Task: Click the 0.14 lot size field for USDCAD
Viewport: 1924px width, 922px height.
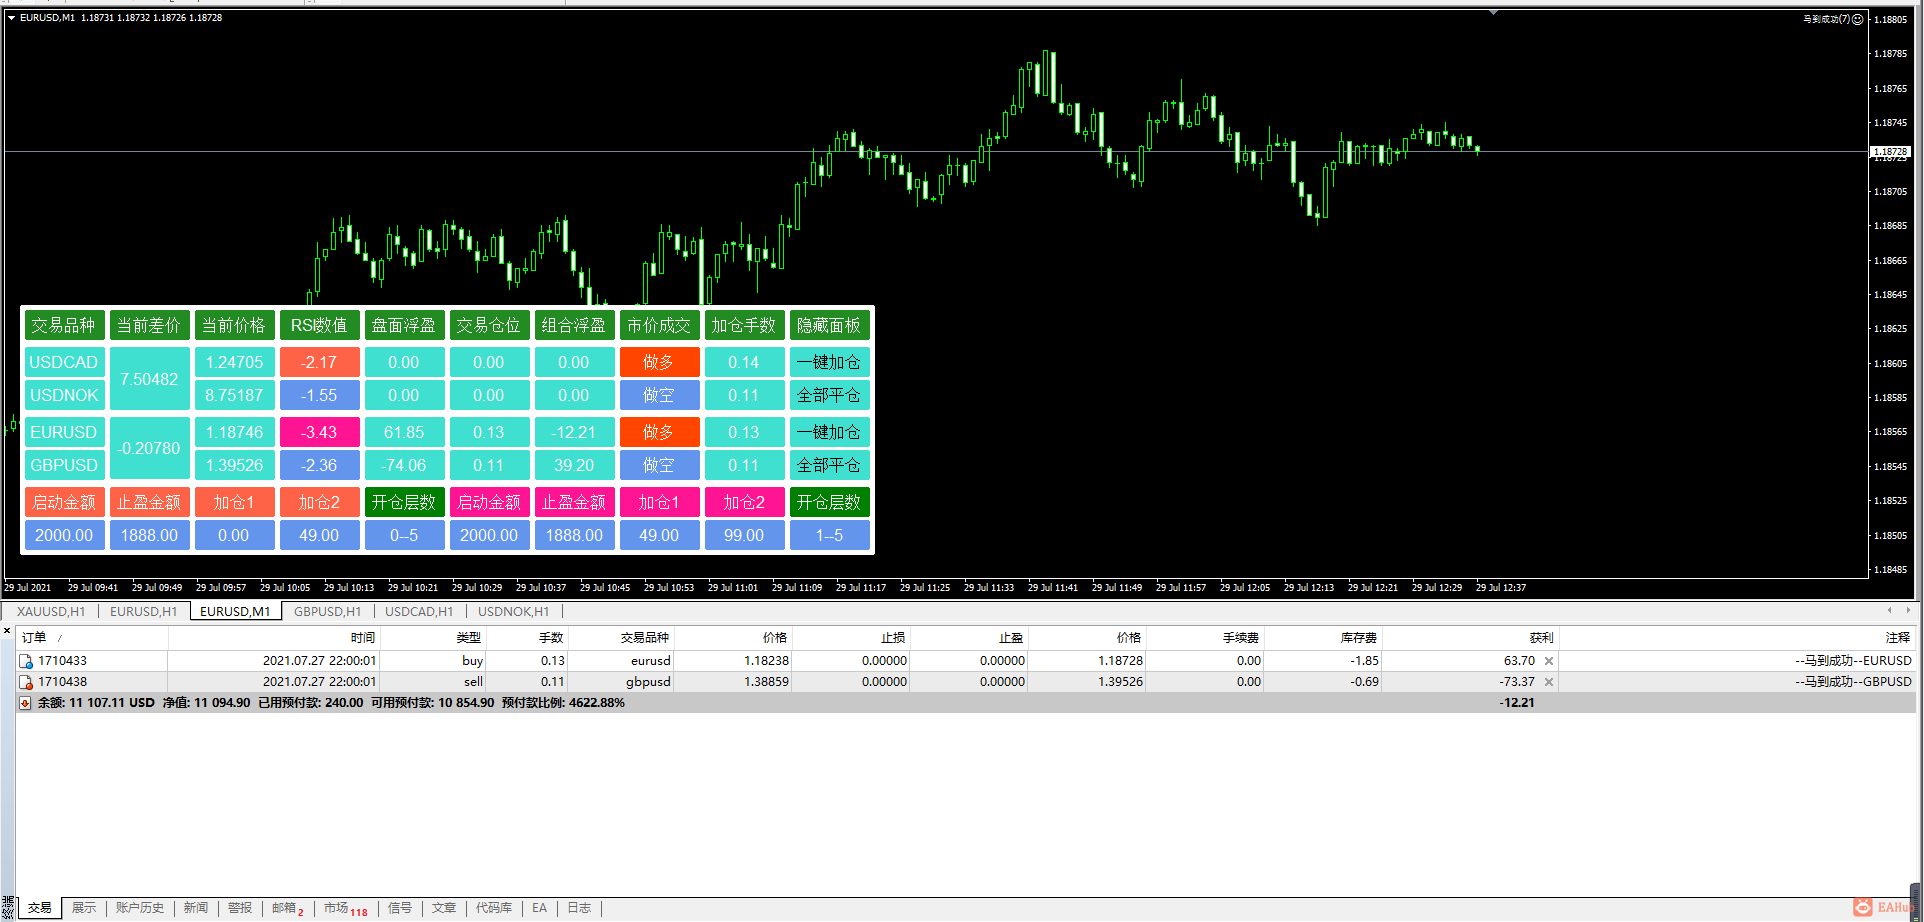Action: tap(744, 362)
